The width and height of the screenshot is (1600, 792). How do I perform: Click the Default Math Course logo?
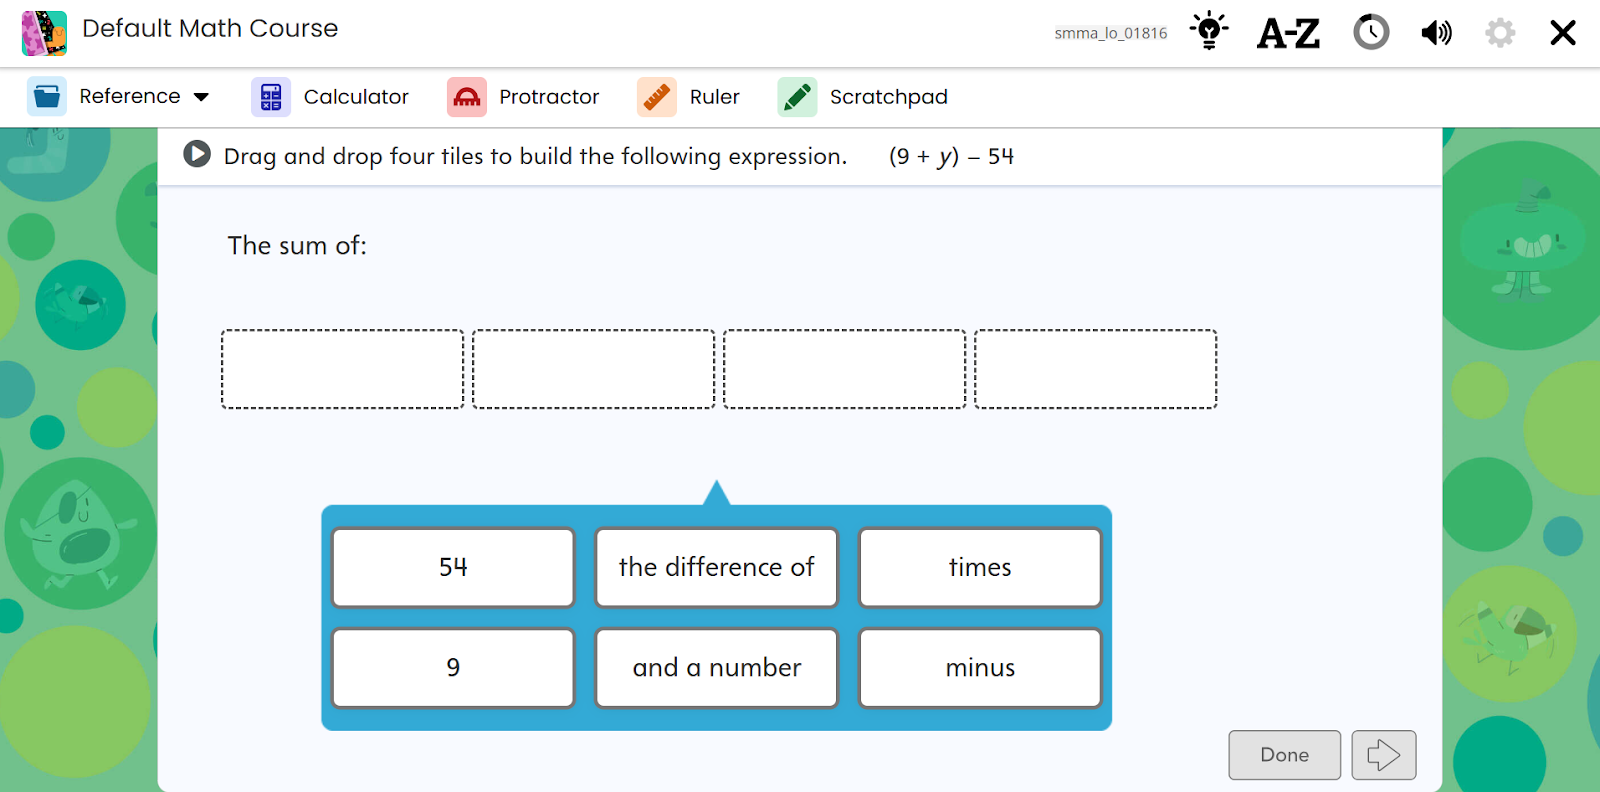(44, 32)
